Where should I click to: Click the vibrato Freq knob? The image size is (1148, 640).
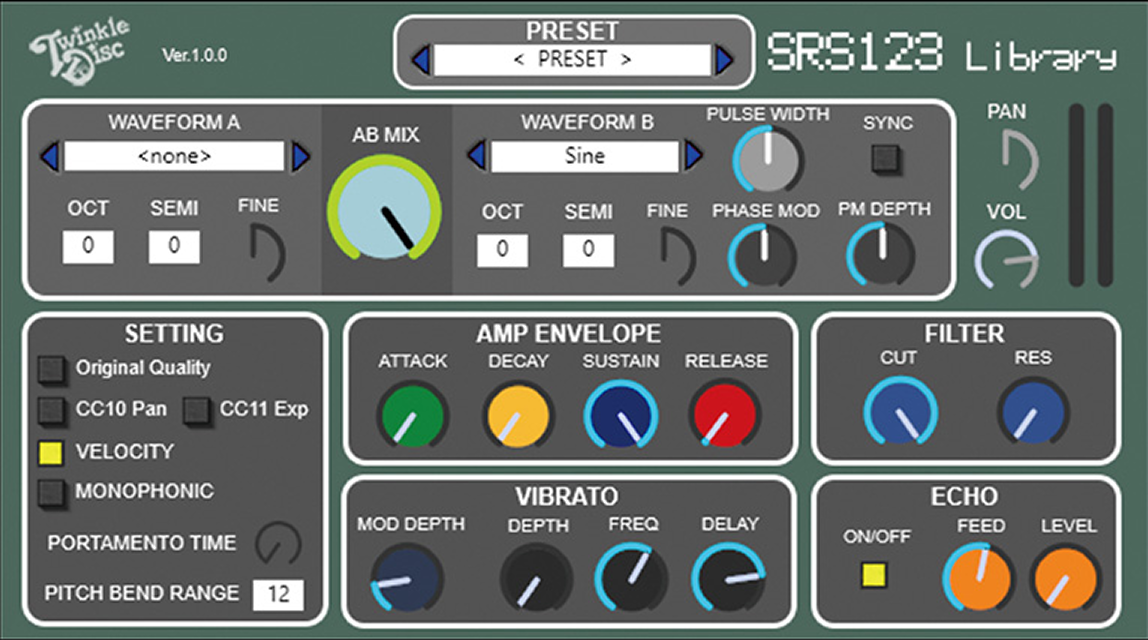pyautogui.click(x=632, y=579)
